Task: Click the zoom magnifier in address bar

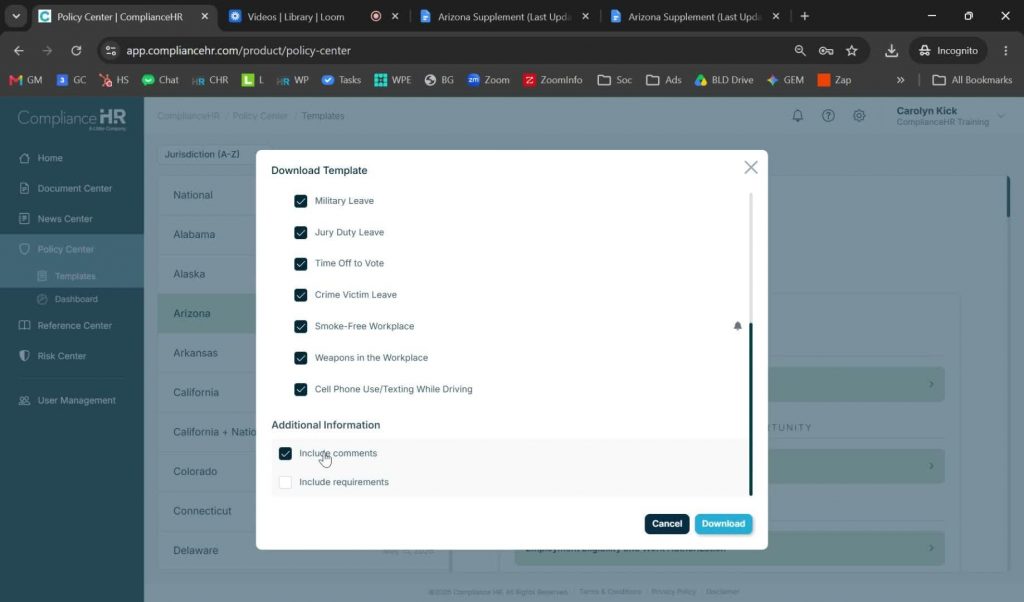Action: tap(799, 50)
